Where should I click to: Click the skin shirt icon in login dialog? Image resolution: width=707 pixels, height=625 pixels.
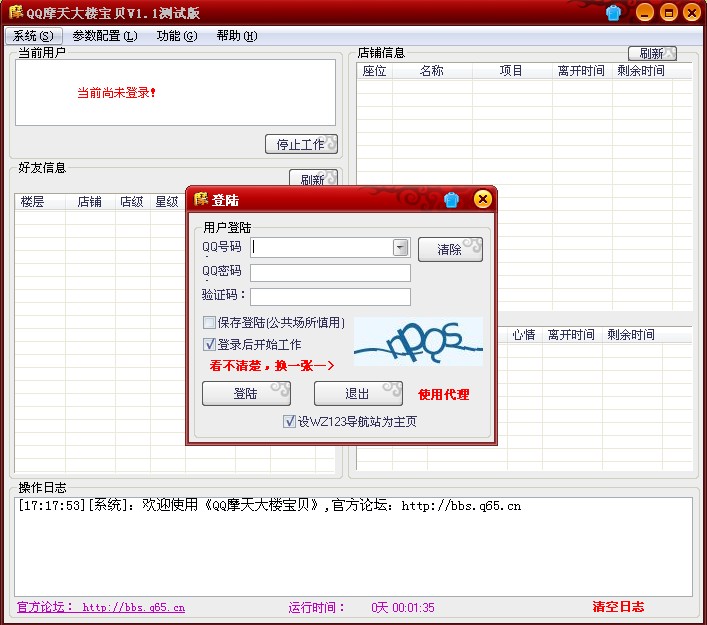451,199
